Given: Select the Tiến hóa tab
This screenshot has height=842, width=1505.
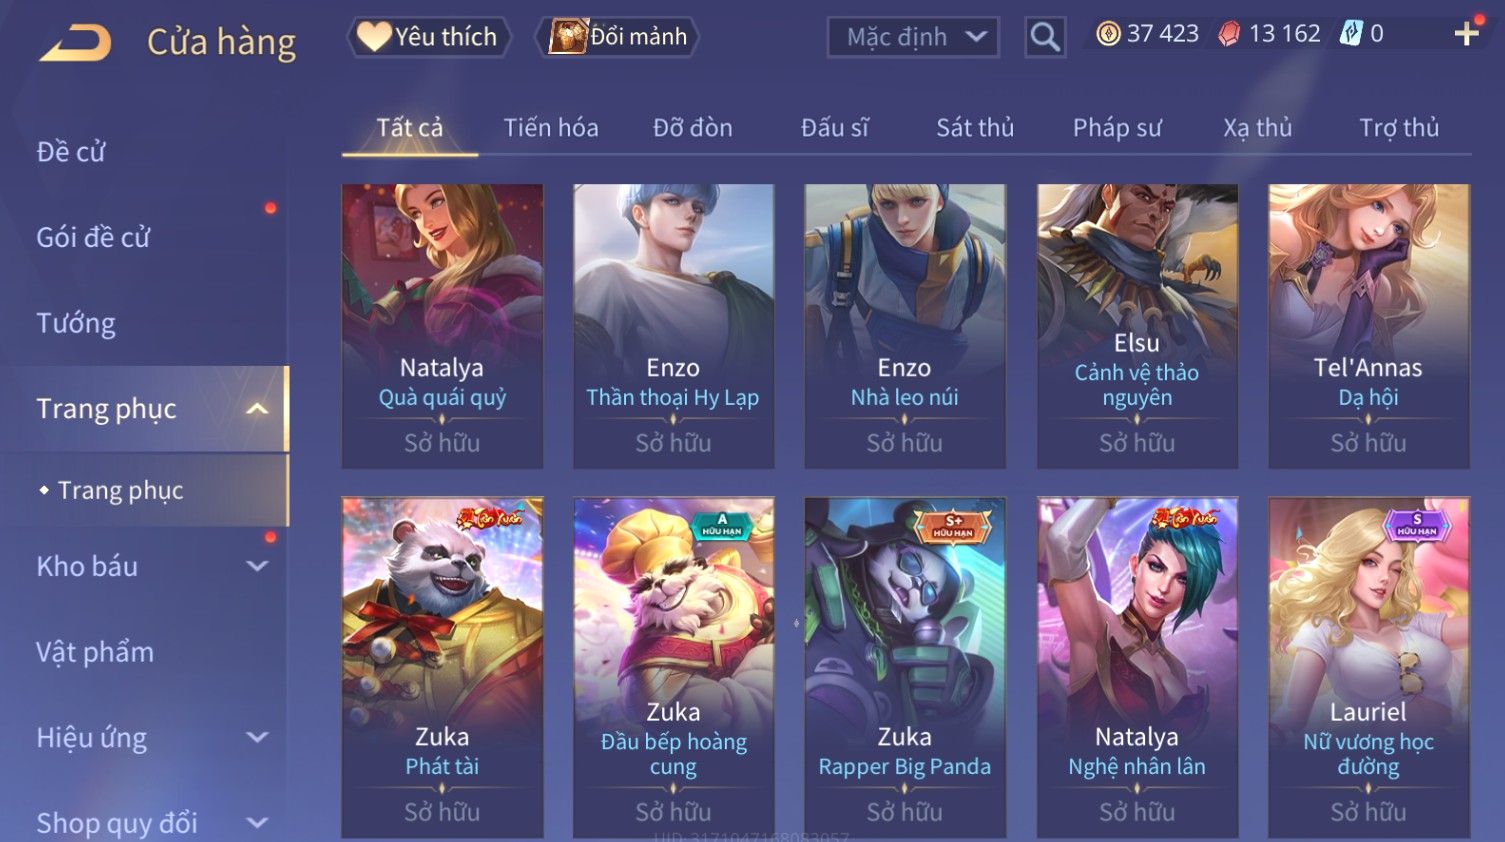Looking at the screenshot, I should click(551, 128).
